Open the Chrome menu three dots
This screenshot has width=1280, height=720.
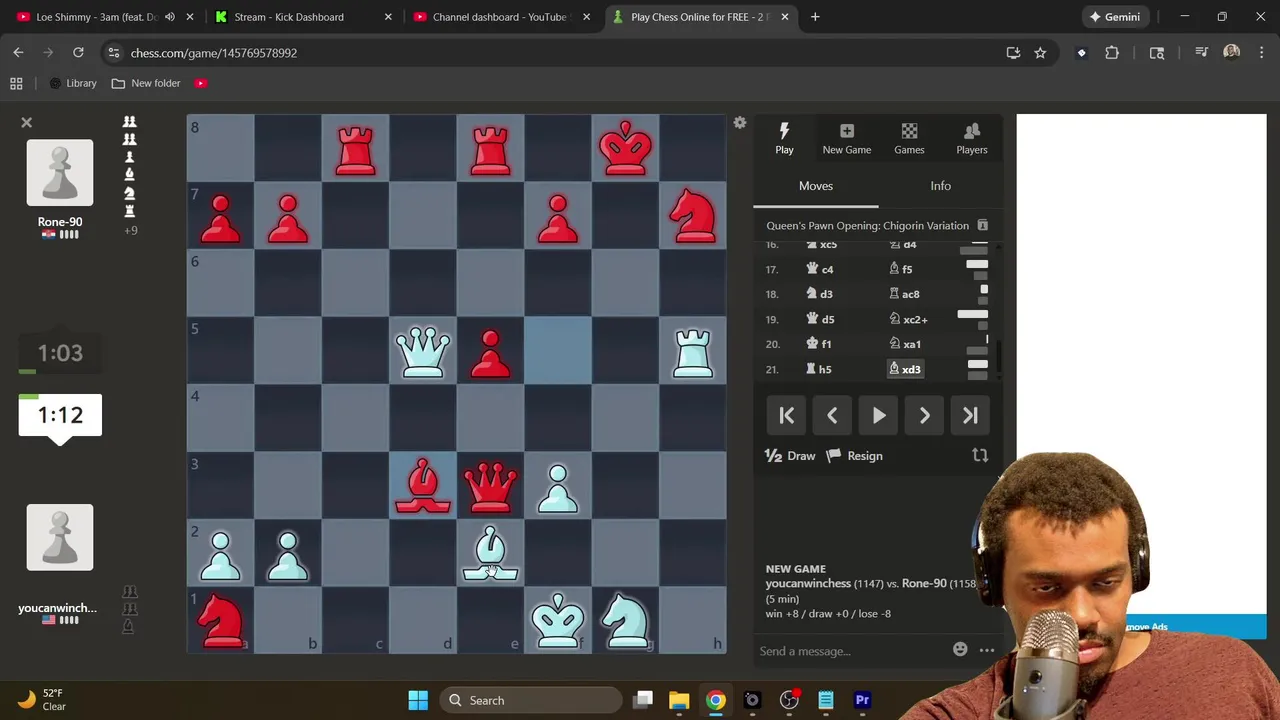click(x=1262, y=53)
